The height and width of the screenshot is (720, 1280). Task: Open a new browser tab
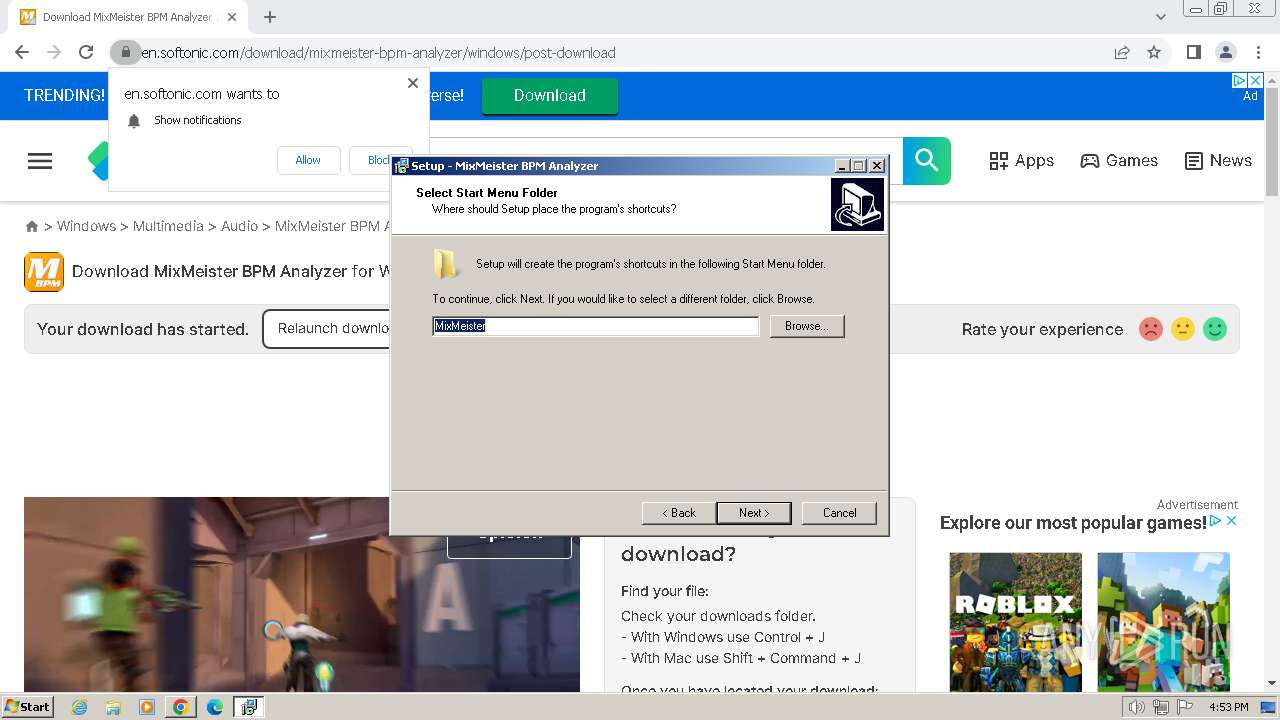coord(270,17)
